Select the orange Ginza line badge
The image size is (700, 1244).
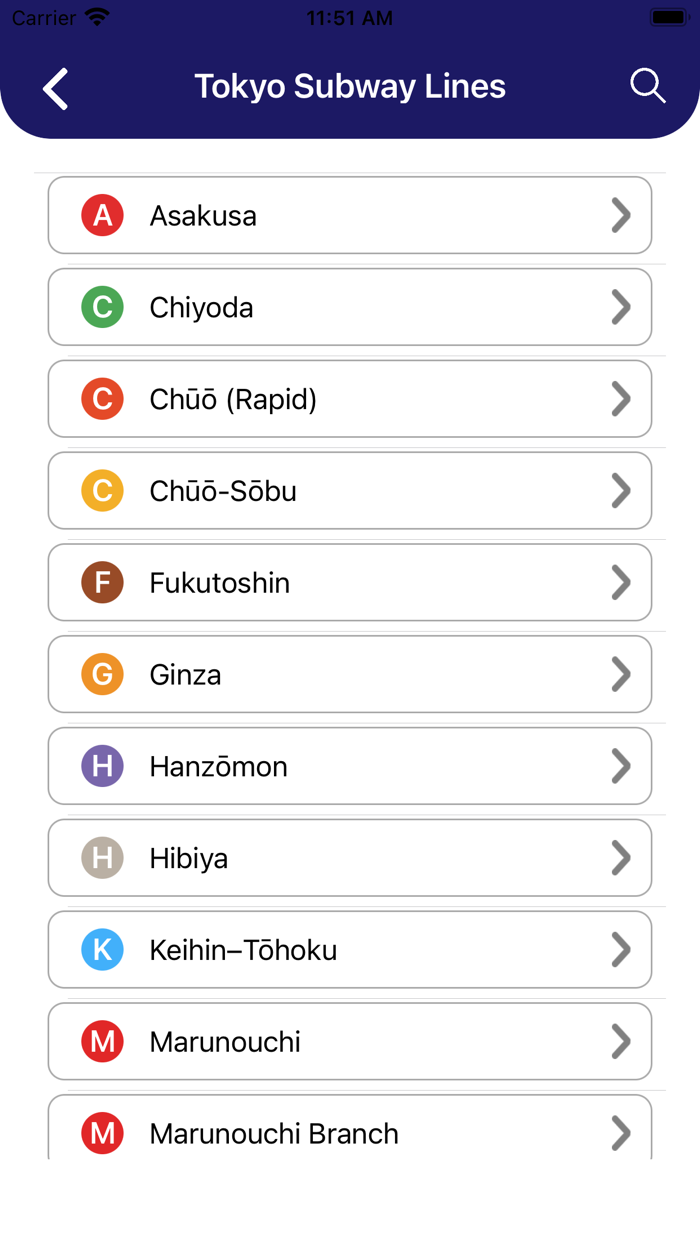pyautogui.click(x=102, y=674)
